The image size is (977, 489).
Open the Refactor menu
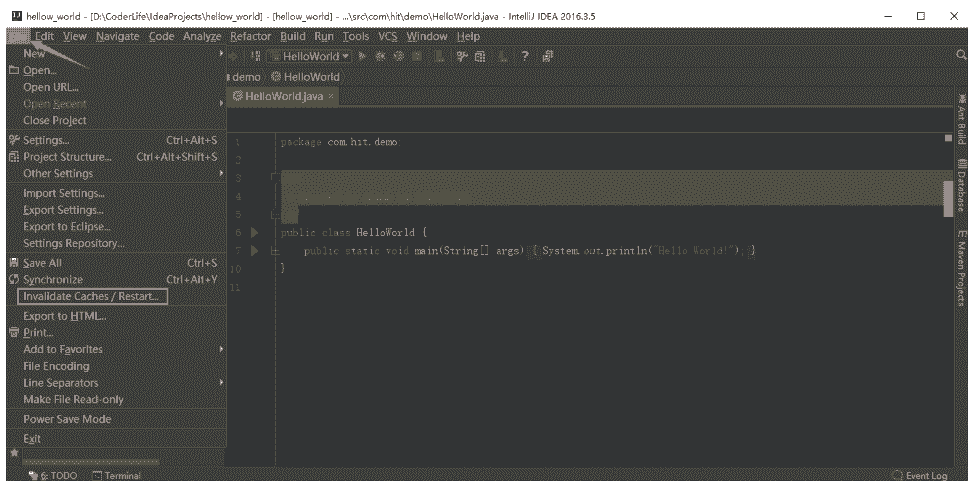250,37
